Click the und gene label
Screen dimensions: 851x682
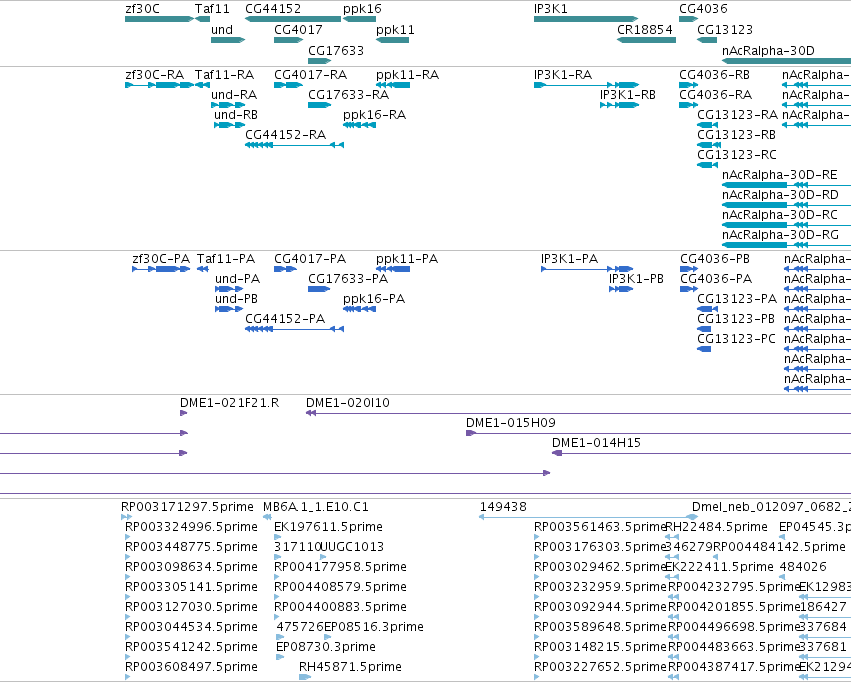(x=222, y=30)
